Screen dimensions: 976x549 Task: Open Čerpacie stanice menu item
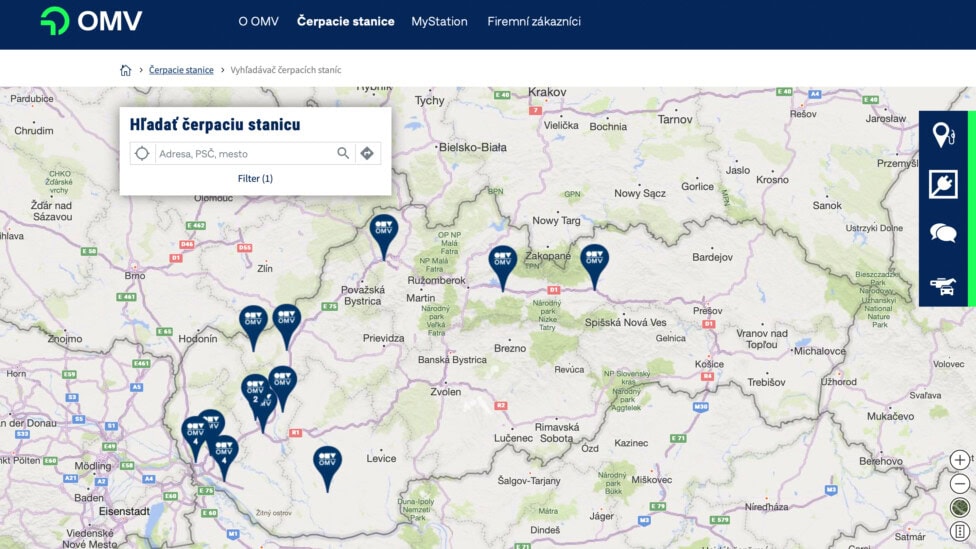click(x=345, y=21)
